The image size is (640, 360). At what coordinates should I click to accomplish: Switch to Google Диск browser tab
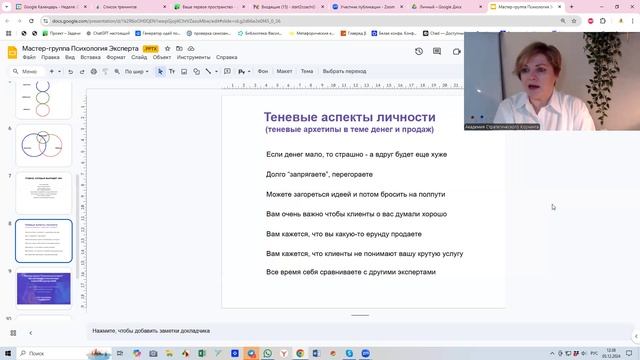[446, 7]
